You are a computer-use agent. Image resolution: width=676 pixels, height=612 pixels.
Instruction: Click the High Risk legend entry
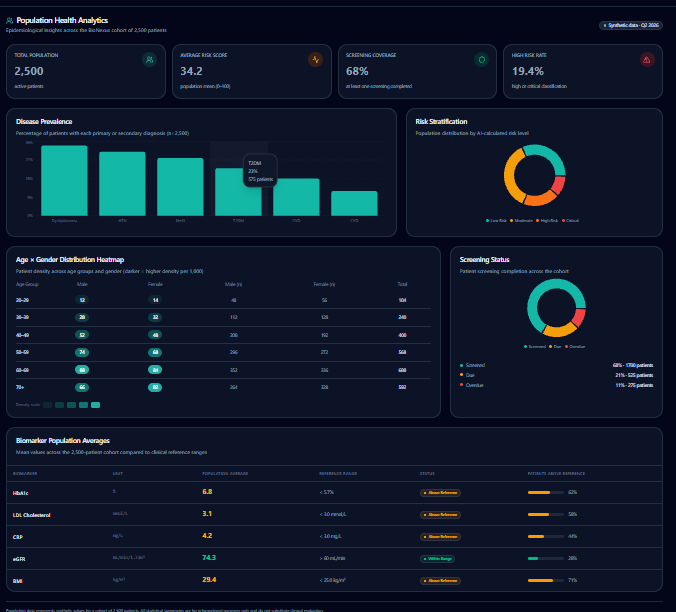(x=547, y=221)
